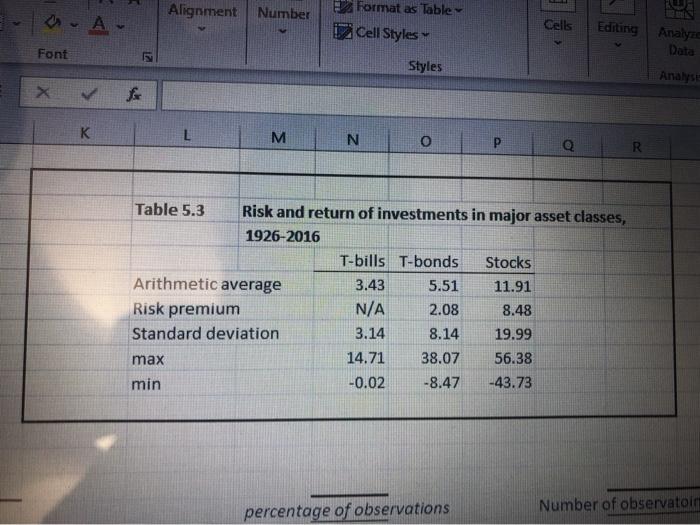Image resolution: width=700 pixels, height=525 pixels.
Task: Select cell with value 2.08
Action: click(x=425, y=310)
